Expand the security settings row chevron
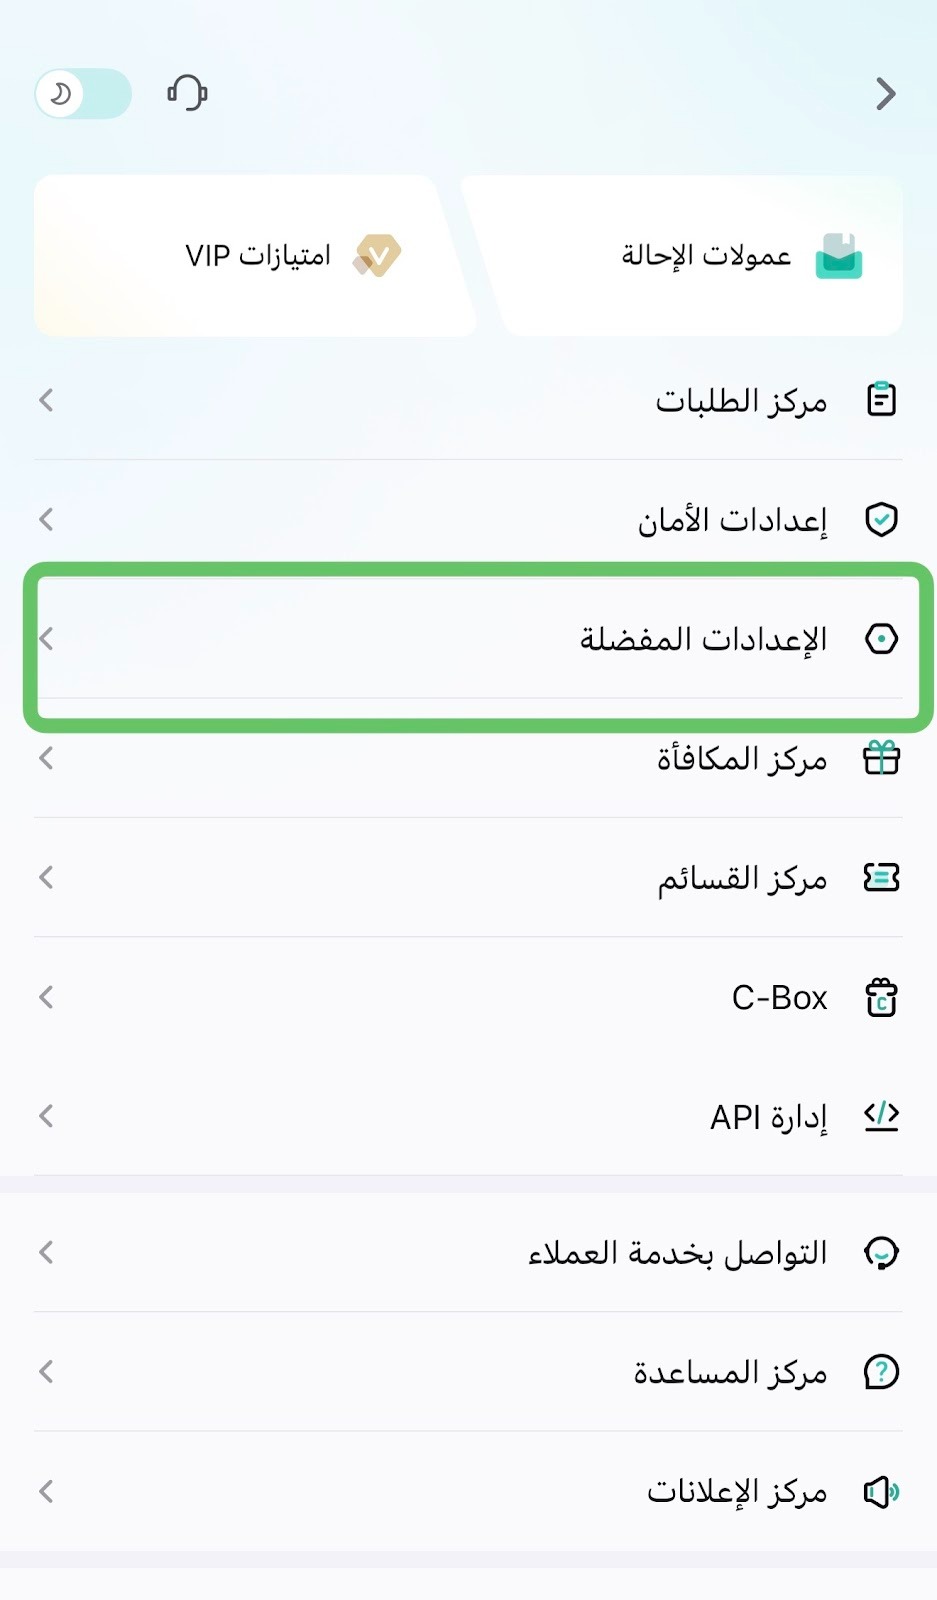The height and width of the screenshot is (1600, 937). point(46,519)
